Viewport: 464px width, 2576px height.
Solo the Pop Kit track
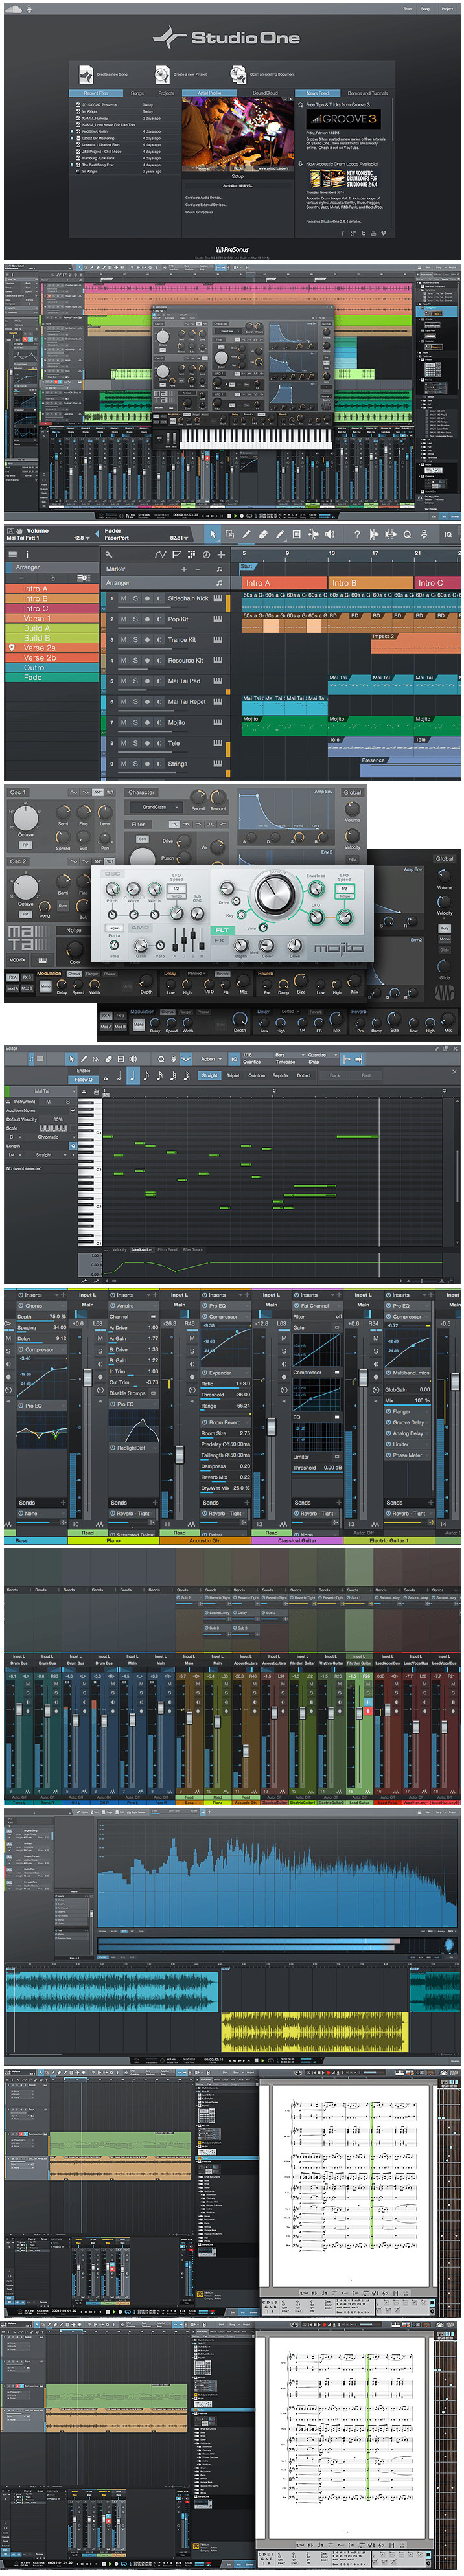(x=136, y=620)
